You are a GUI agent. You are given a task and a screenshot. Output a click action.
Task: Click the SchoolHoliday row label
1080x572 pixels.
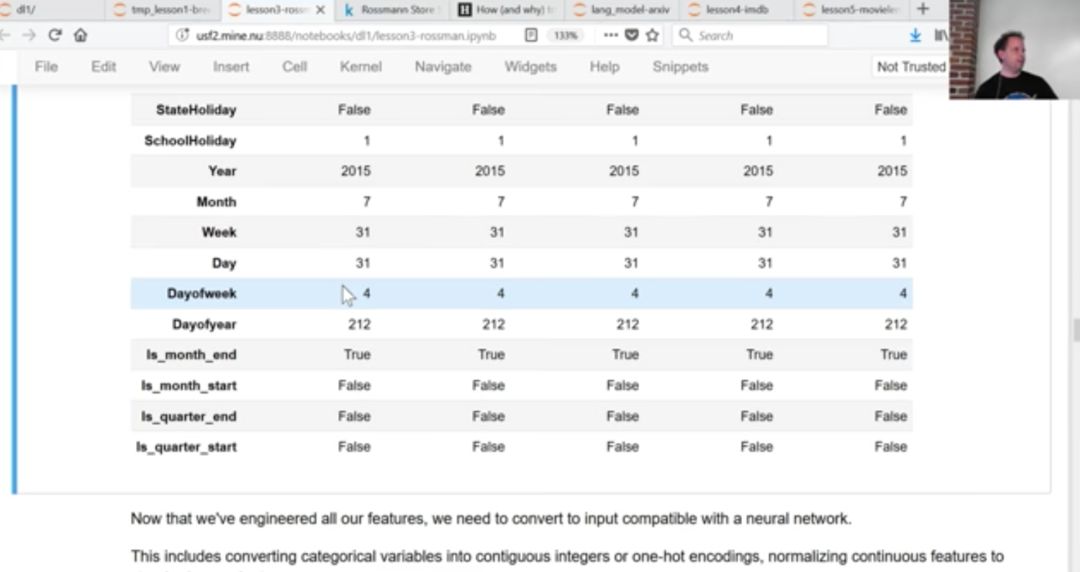pos(190,141)
